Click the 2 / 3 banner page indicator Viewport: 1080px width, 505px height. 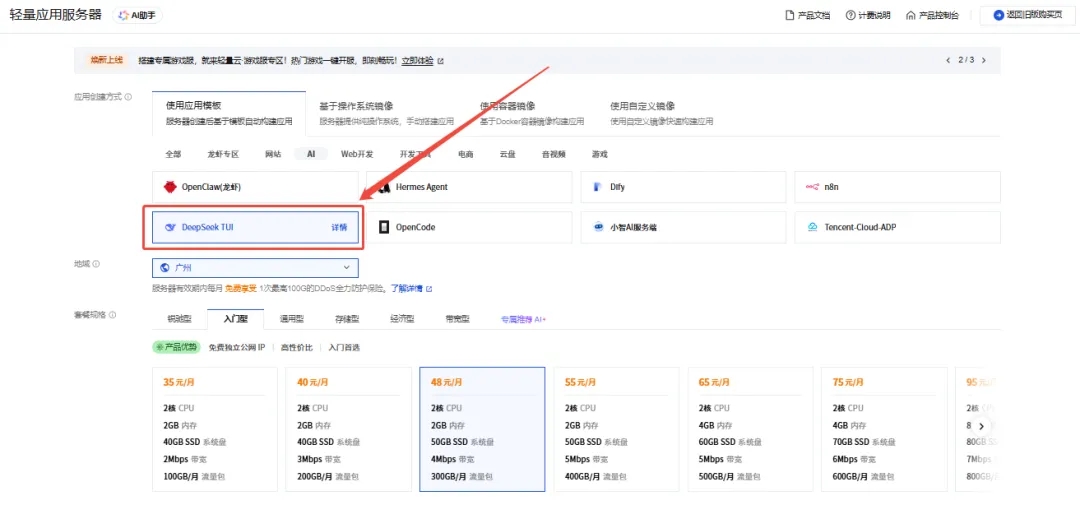point(966,61)
